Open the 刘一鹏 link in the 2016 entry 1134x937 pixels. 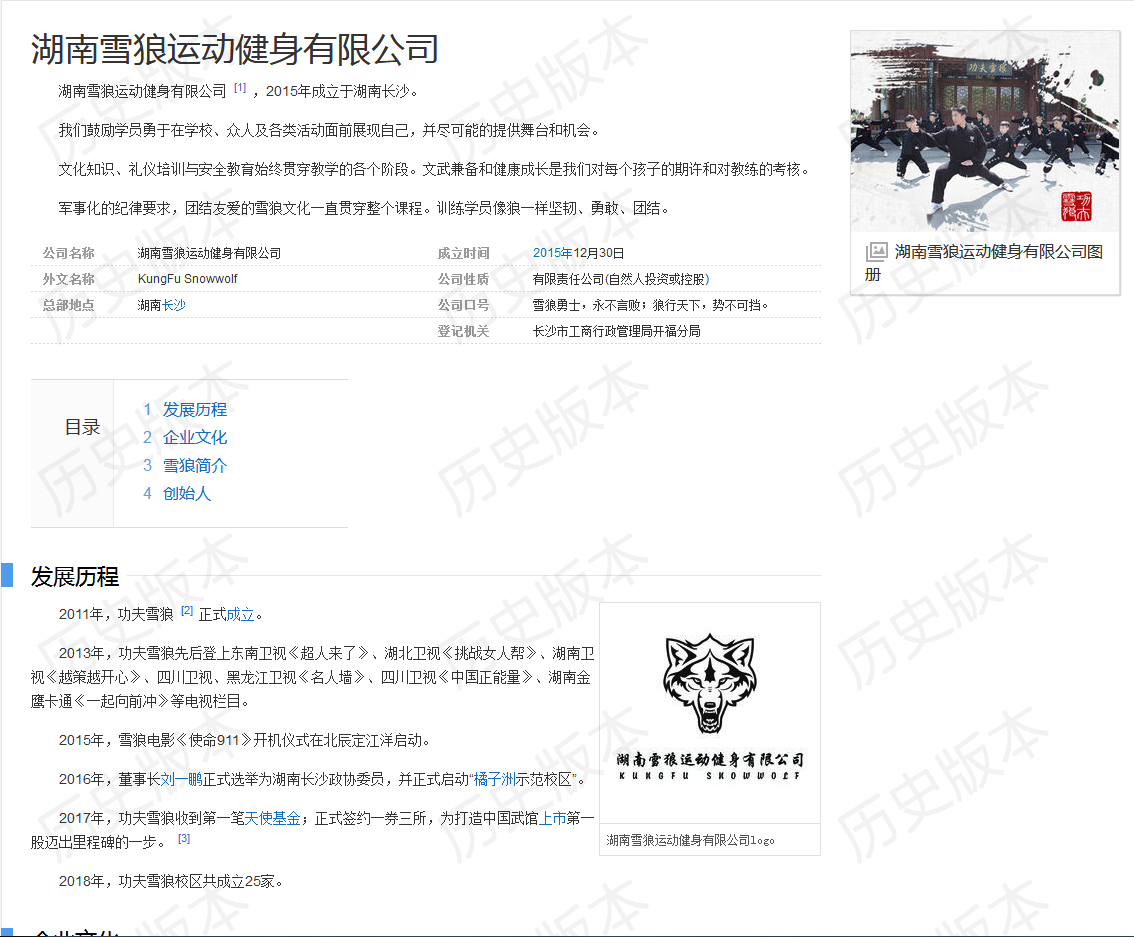point(182,779)
